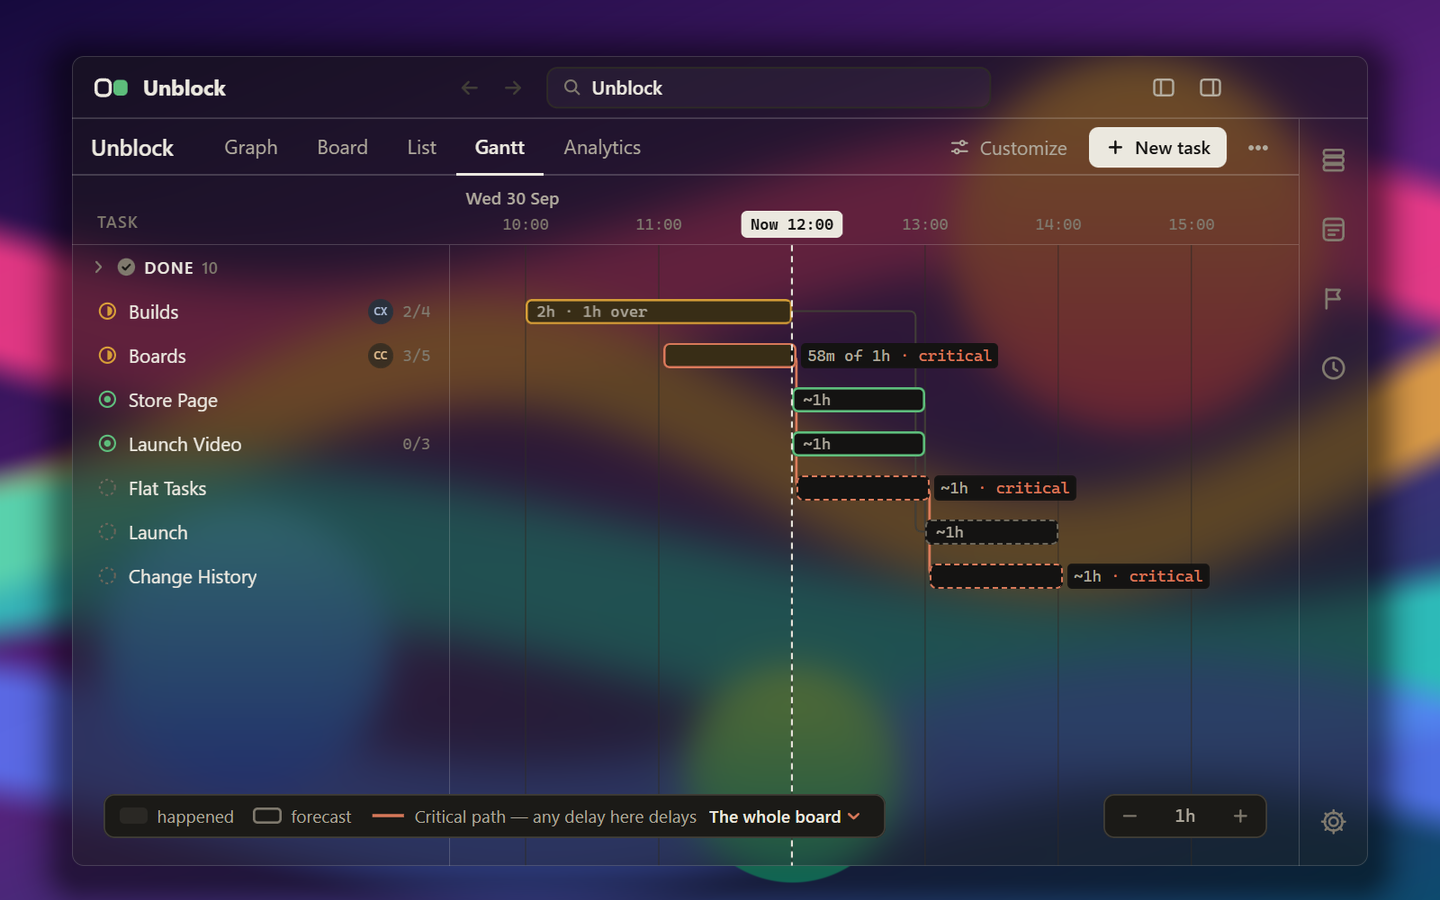Click the Change History dashed status circle
The height and width of the screenshot is (900, 1440).
(x=107, y=576)
